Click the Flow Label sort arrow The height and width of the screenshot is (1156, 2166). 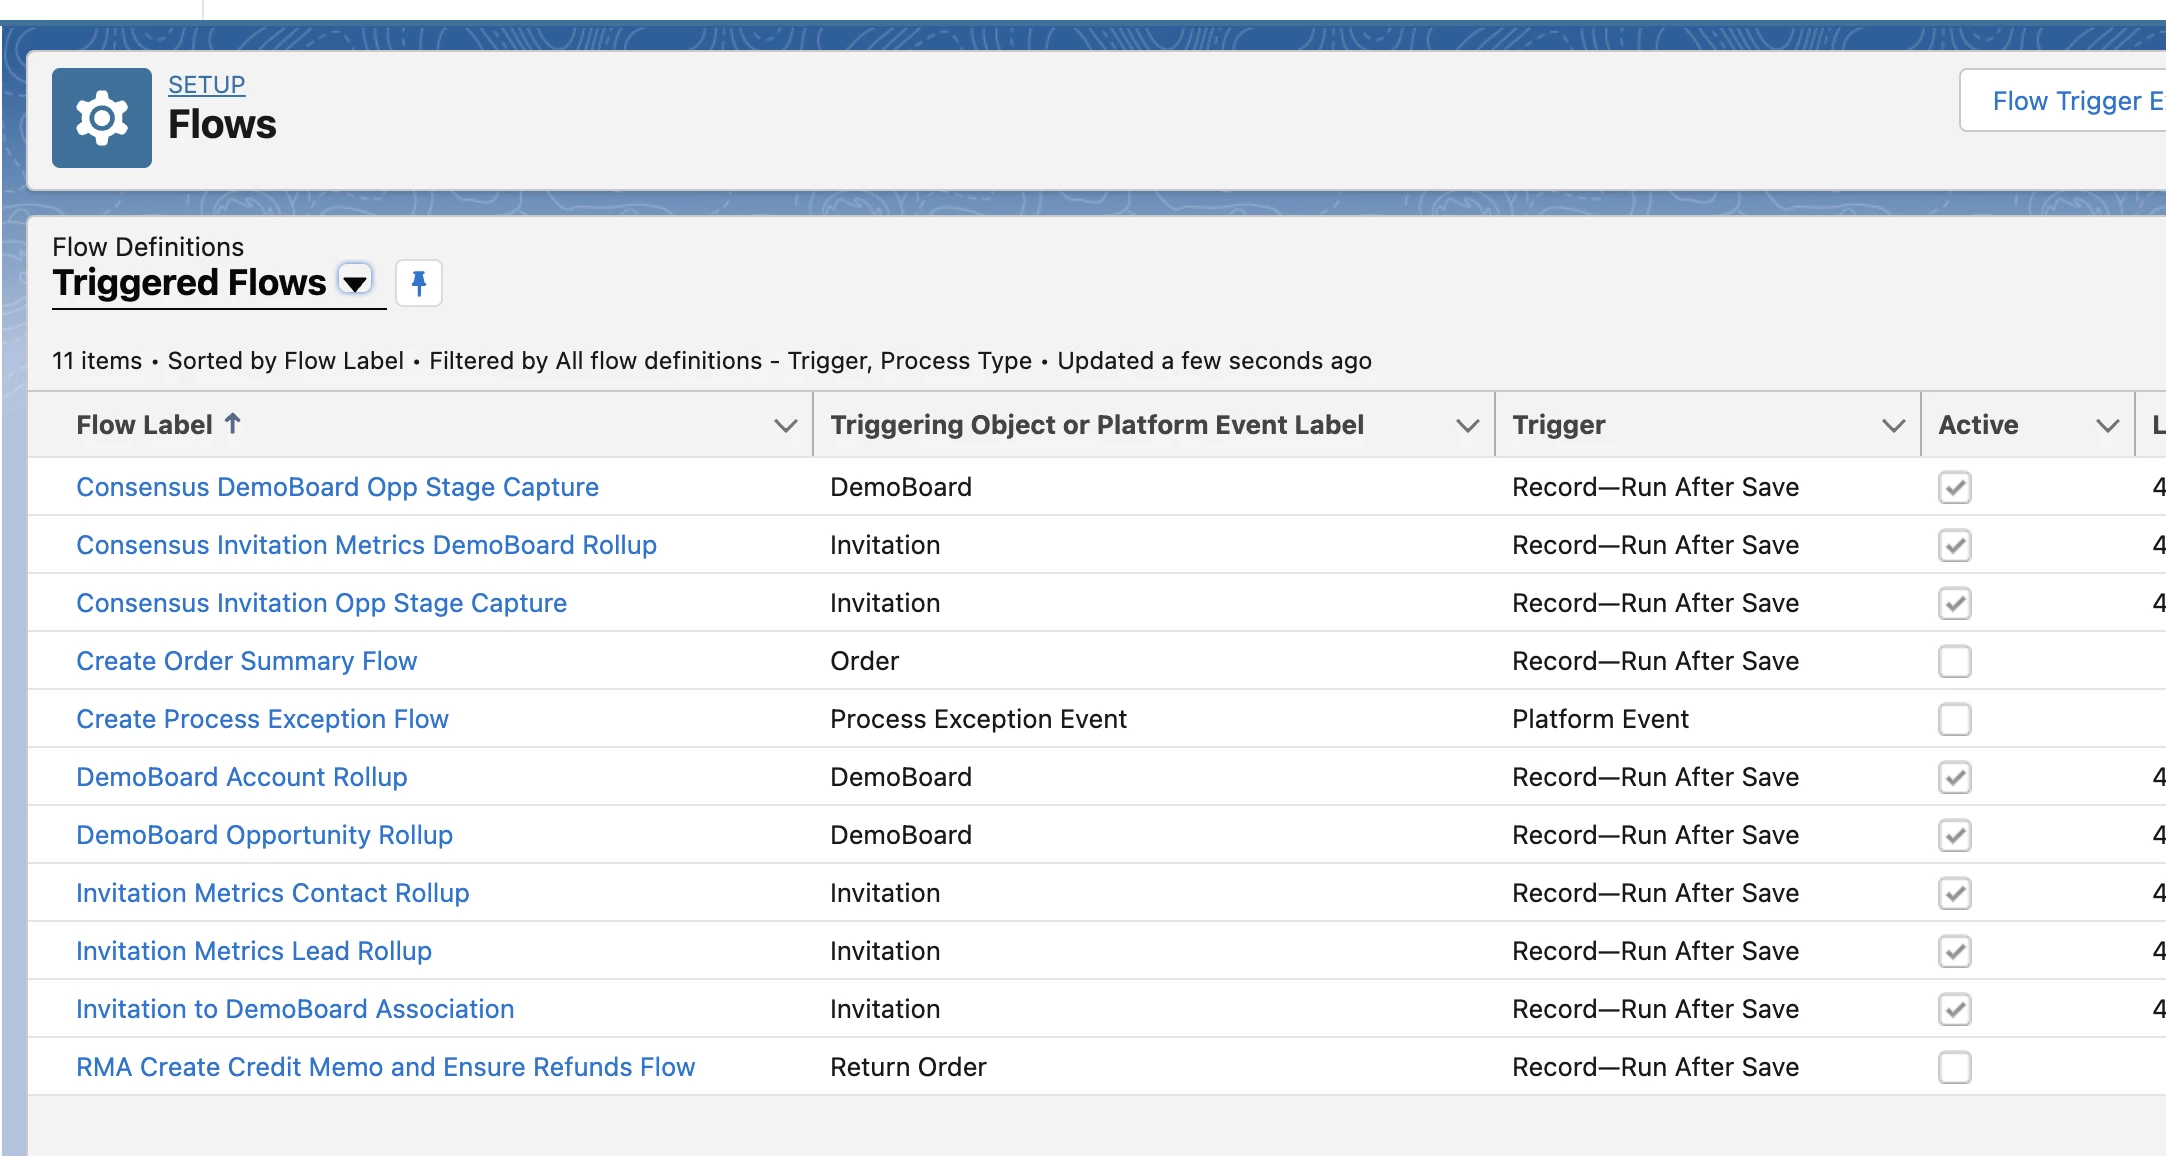232,423
